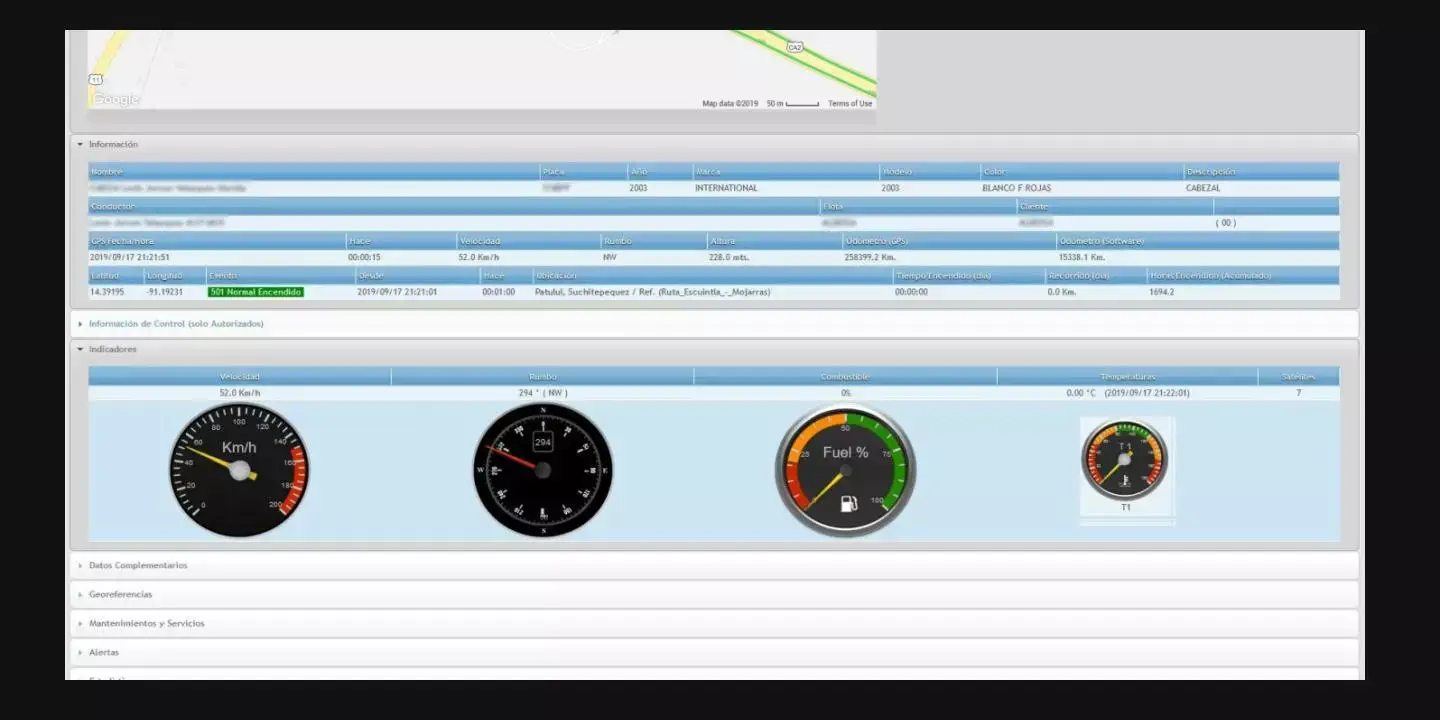The width and height of the screenshot is (1440, 720).
Task: Click the Combustible indicator header
Action: click(845, 377)
